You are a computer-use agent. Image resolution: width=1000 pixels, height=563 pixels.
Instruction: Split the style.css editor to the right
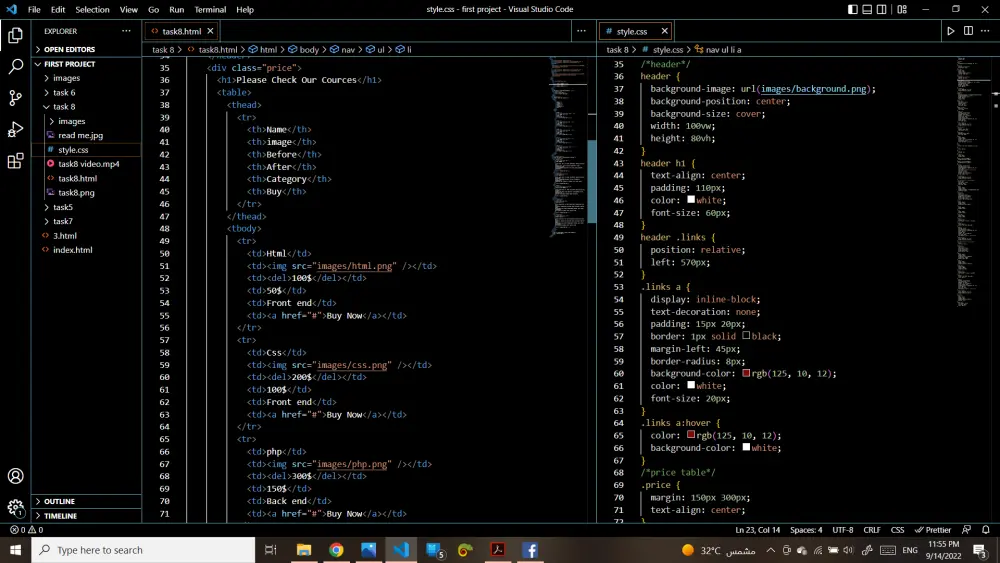pos(968,31)
